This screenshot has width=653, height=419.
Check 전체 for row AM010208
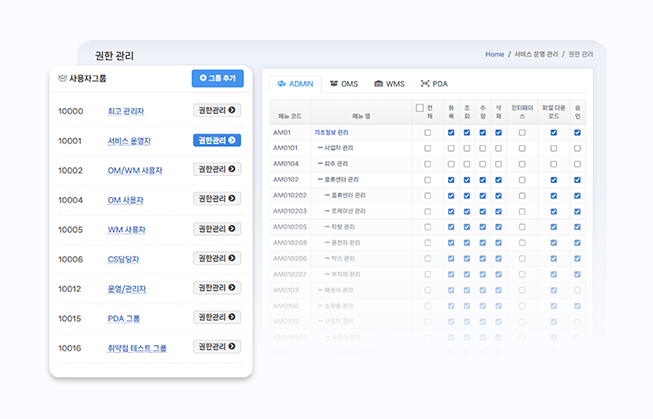coord(428,243)
